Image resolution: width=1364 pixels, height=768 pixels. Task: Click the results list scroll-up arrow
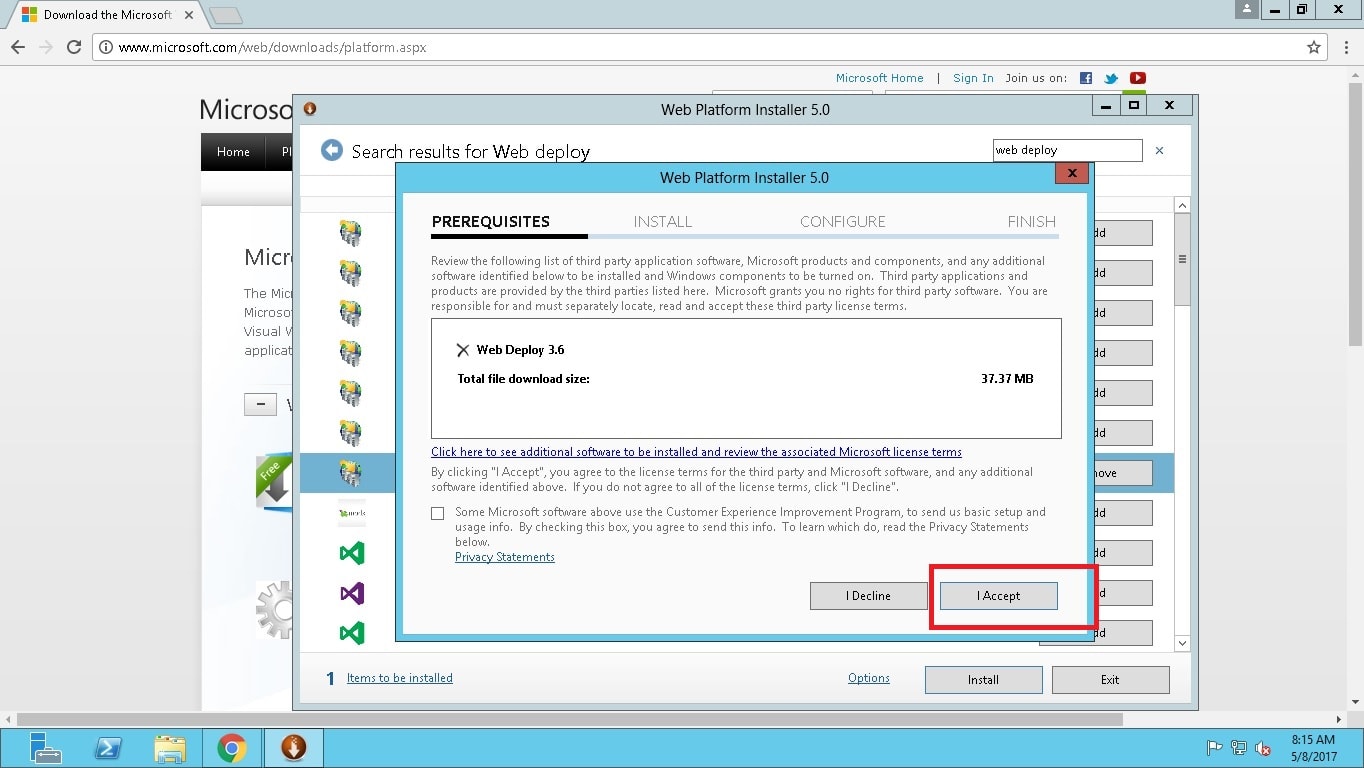[x=1182, y=205]
